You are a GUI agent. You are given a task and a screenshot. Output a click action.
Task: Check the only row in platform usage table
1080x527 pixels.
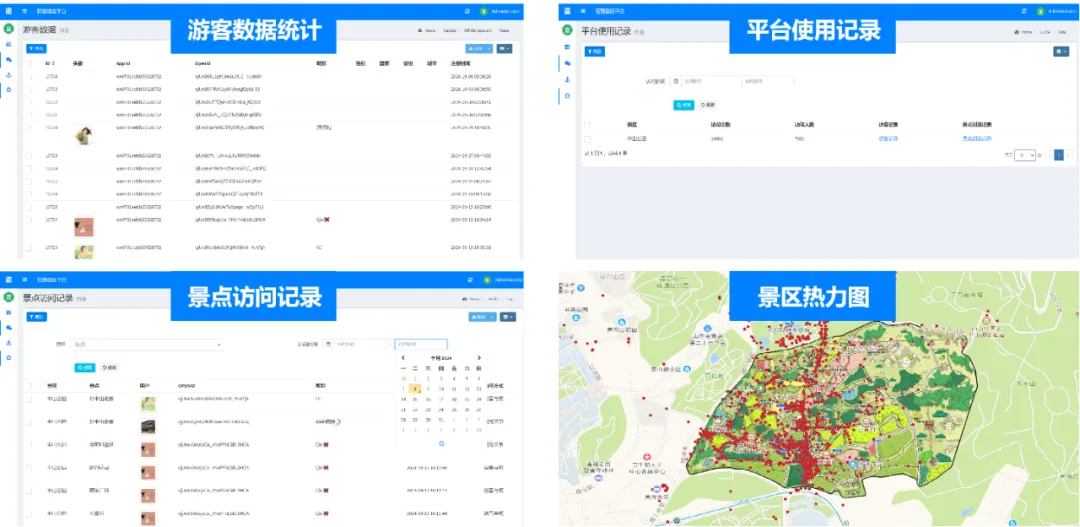(587, 138)
